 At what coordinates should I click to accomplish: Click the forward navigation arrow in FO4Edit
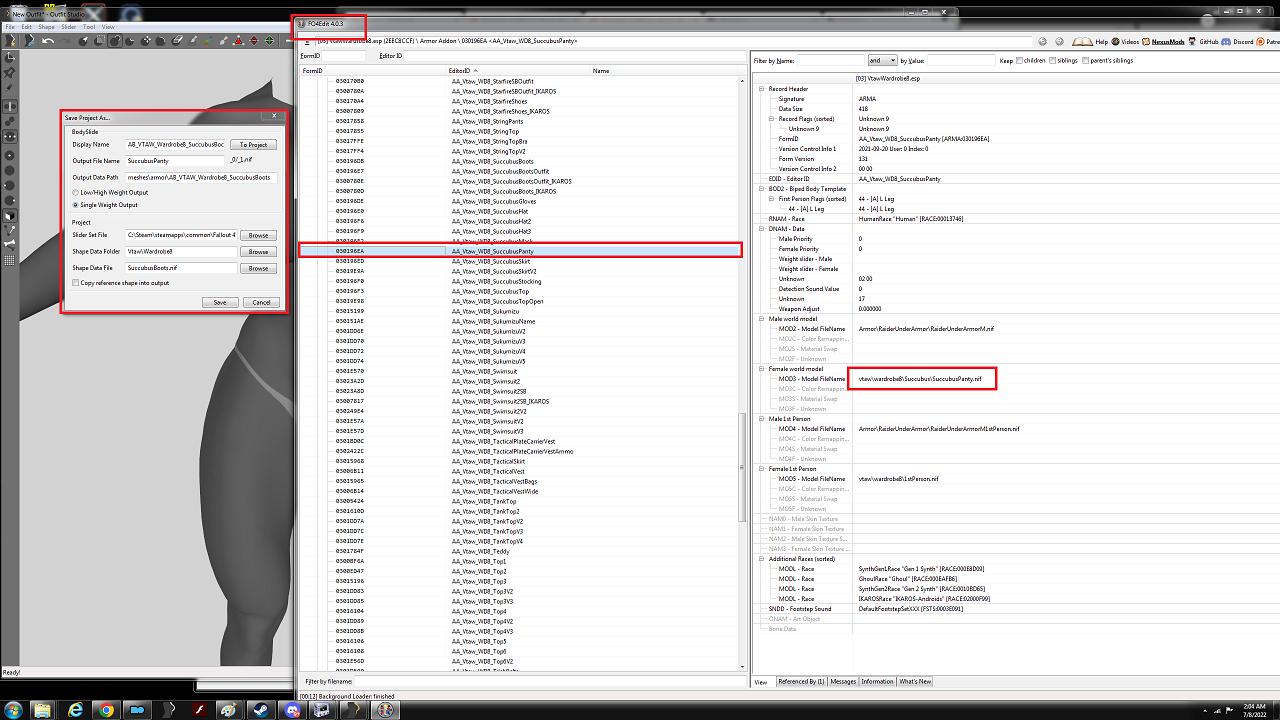click(x=1058, y=41)
